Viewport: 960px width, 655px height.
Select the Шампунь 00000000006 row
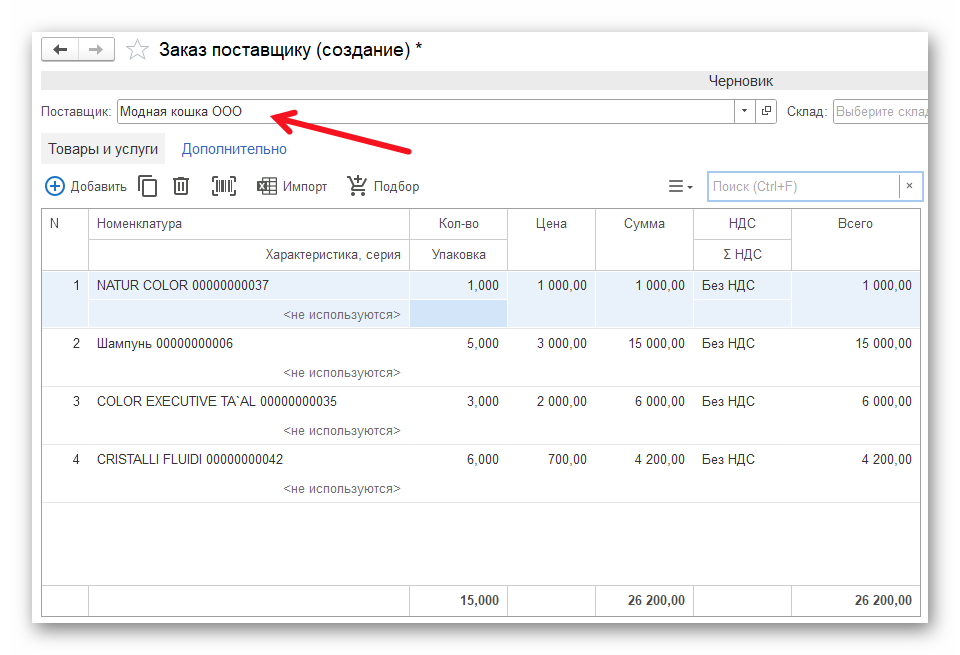point(165,343)
